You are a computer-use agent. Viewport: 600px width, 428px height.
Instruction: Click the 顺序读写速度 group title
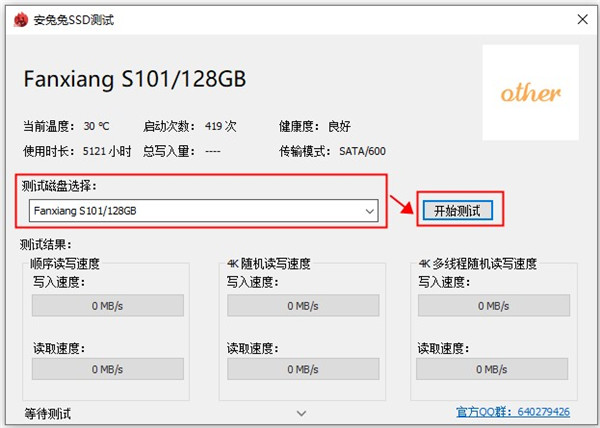click(x=65, y=264)
